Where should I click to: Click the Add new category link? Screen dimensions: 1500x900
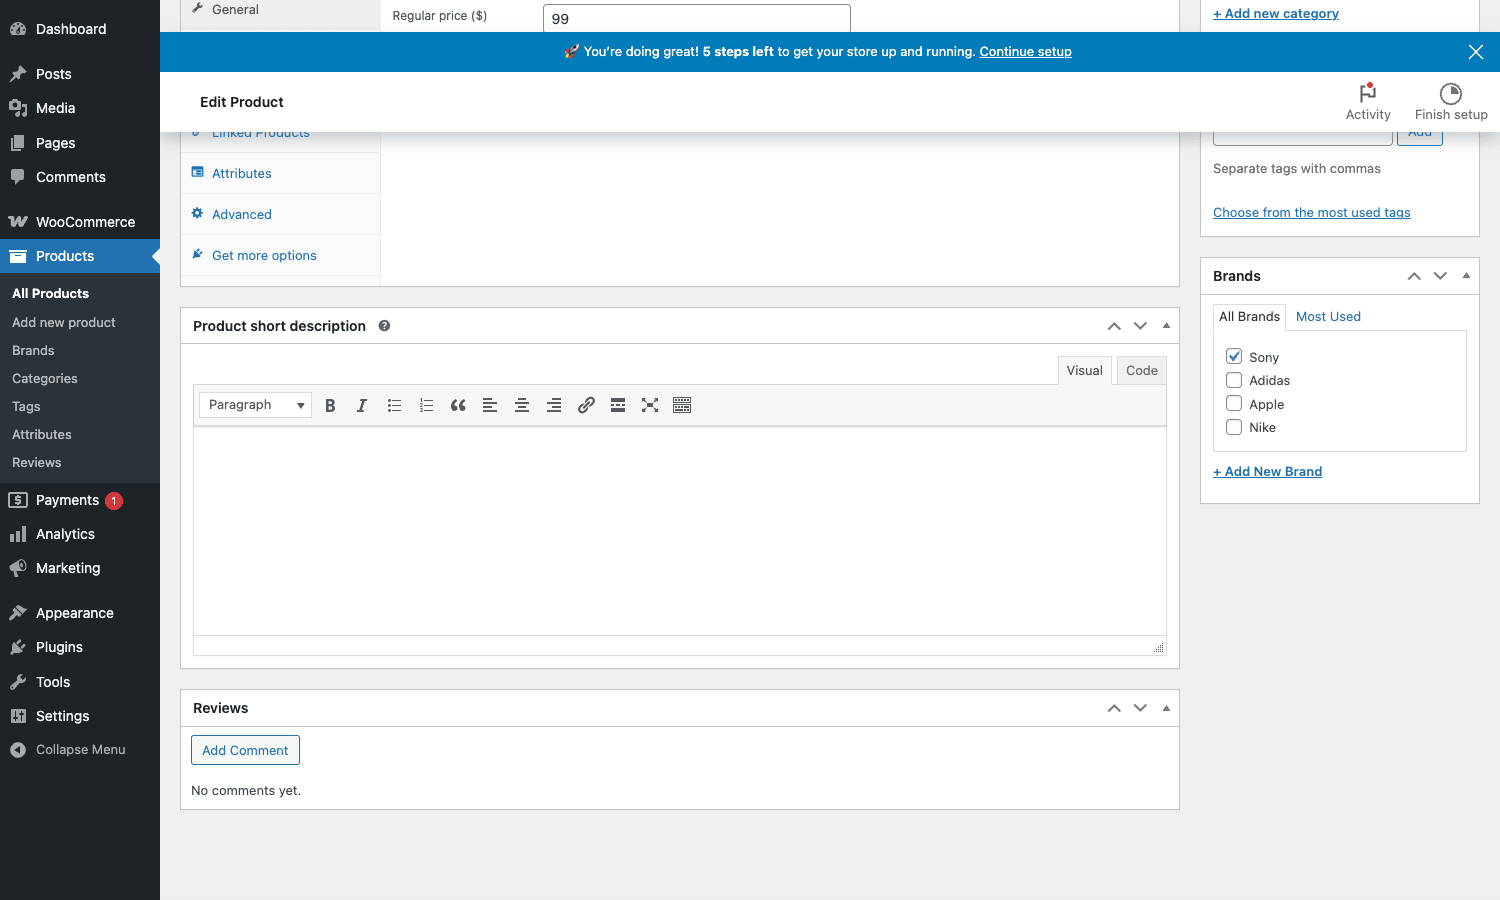(x=1275, y=14)
